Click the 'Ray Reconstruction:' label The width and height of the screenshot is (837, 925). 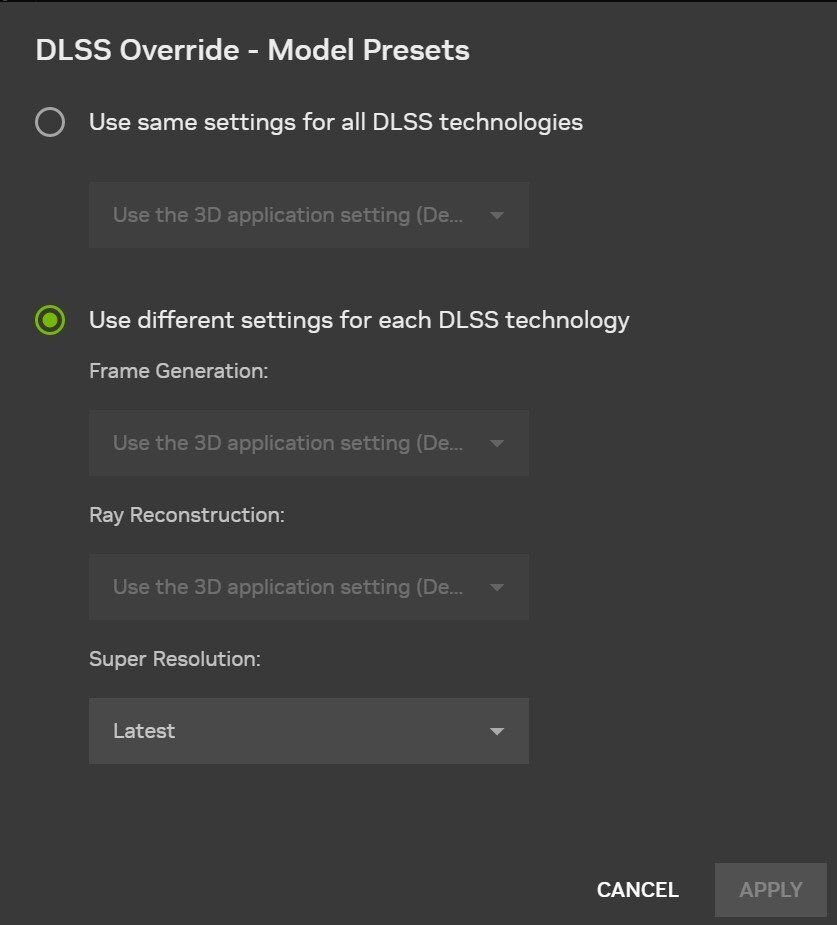(187, 515)
